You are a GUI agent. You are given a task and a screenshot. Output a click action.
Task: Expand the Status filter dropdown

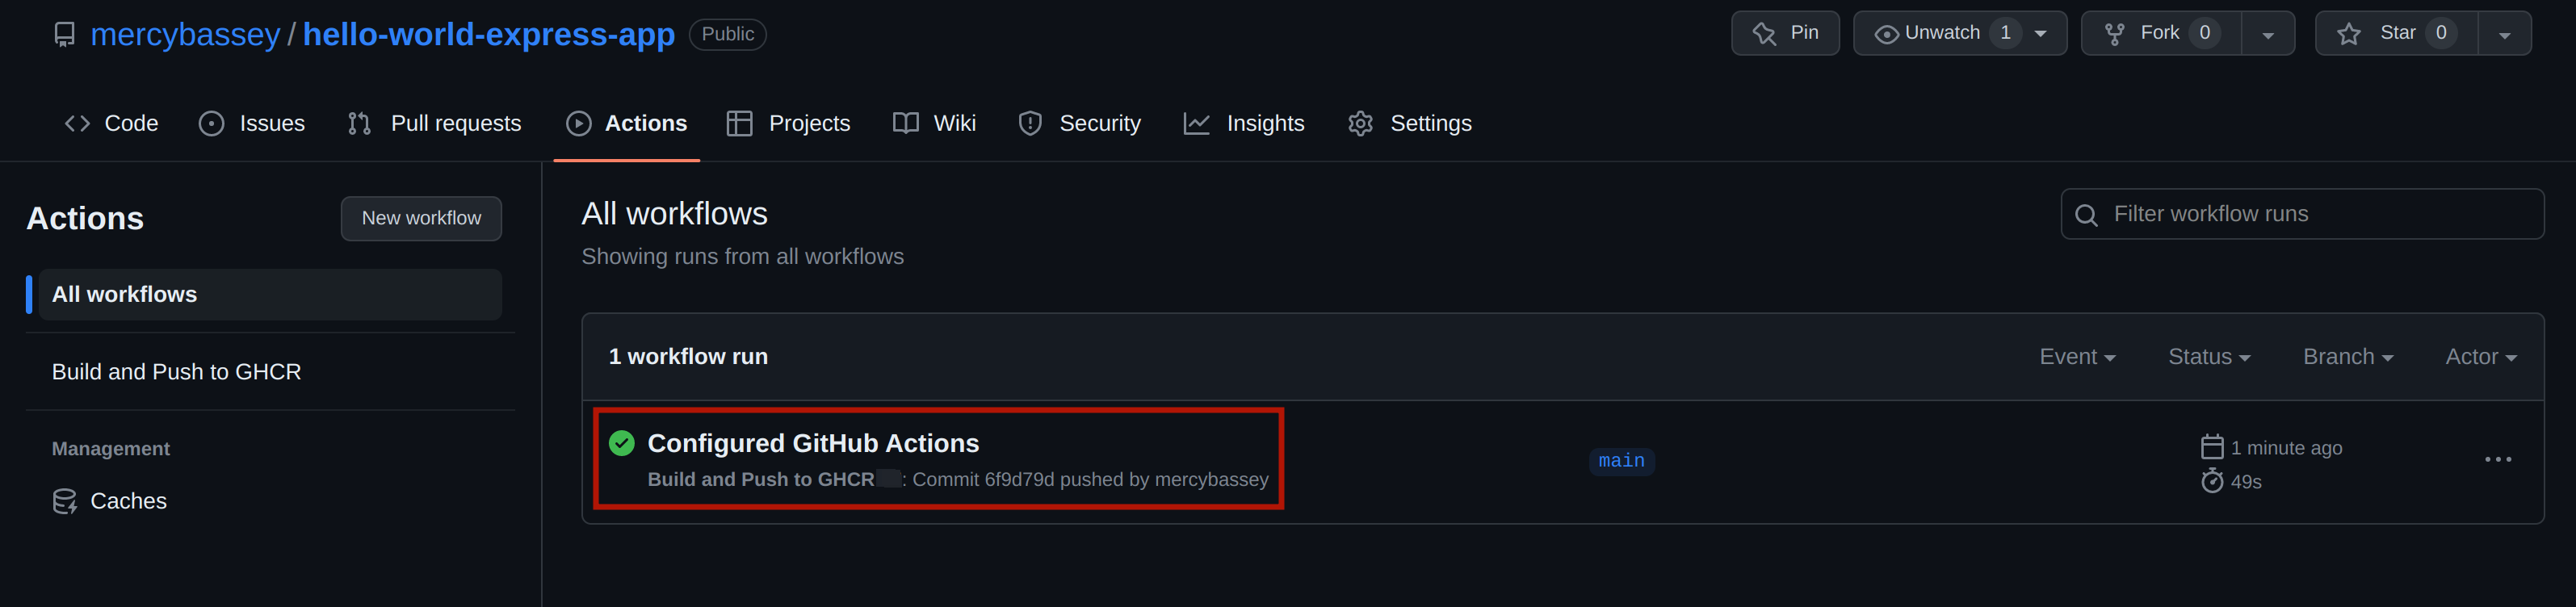point(2208,357)
